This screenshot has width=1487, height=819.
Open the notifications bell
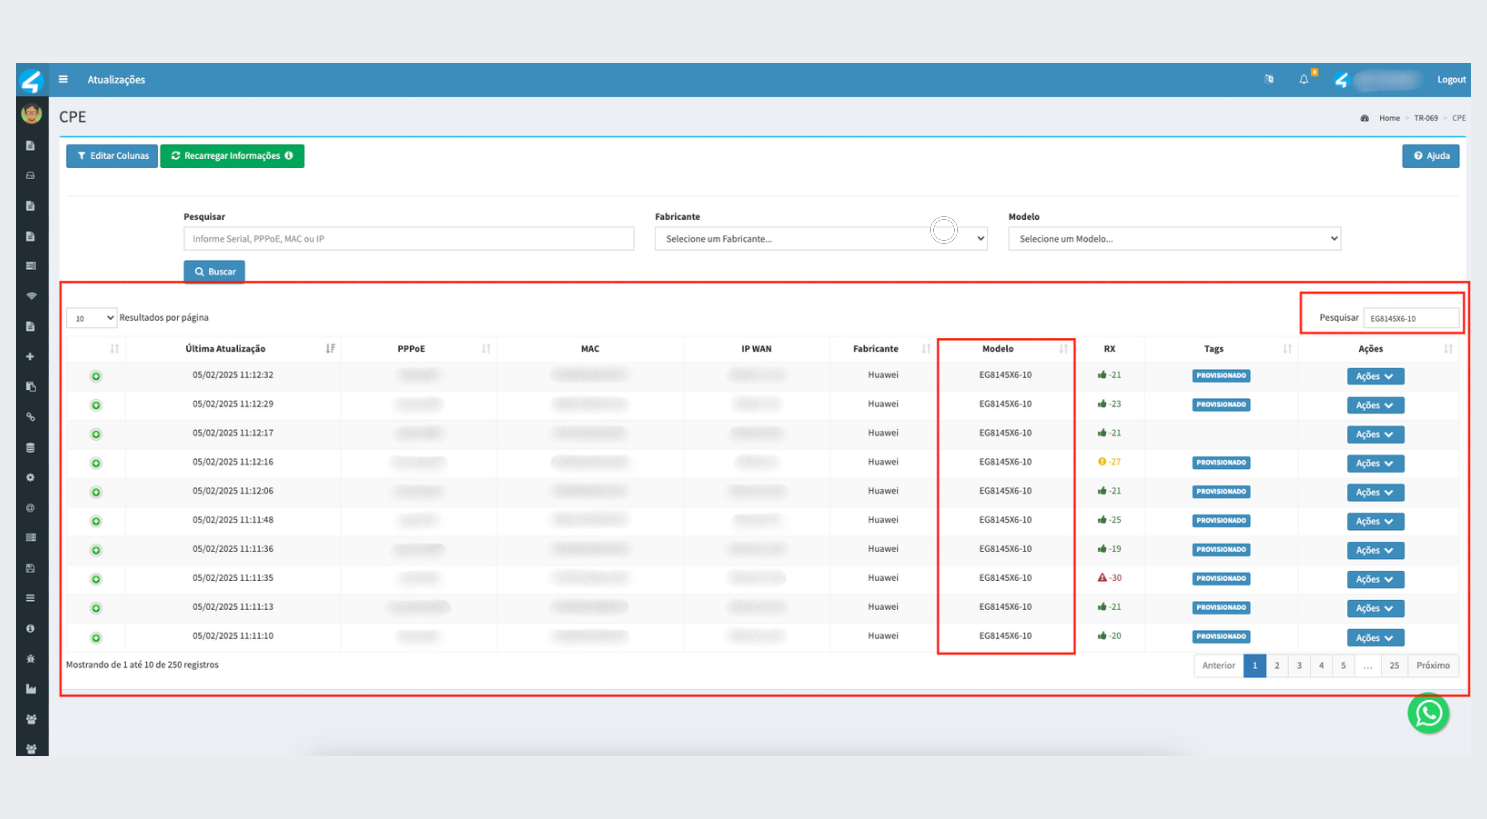(x=1304, y=80)
